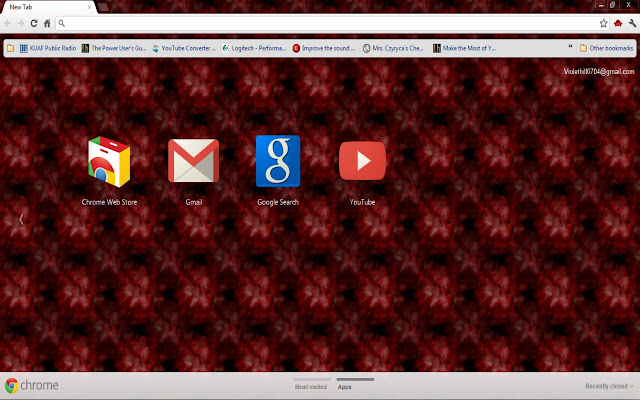Viewport: 640px width, 400px height.
Task: Reload the current page
Action: click(x=34, y=23)
